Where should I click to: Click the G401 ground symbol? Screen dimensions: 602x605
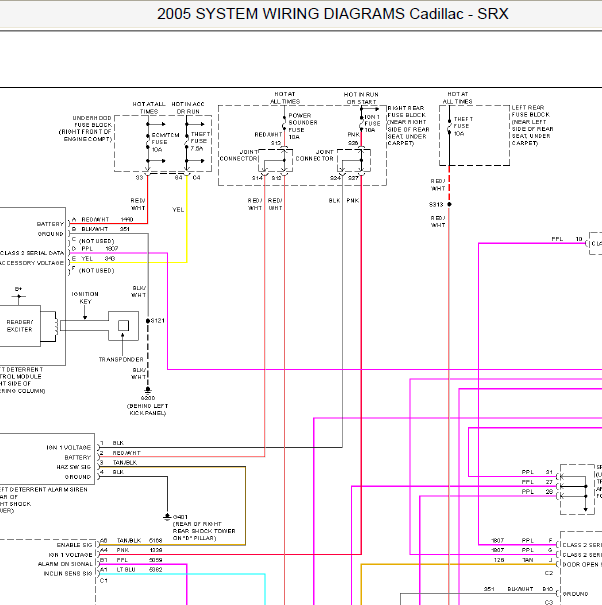point(167,517)
